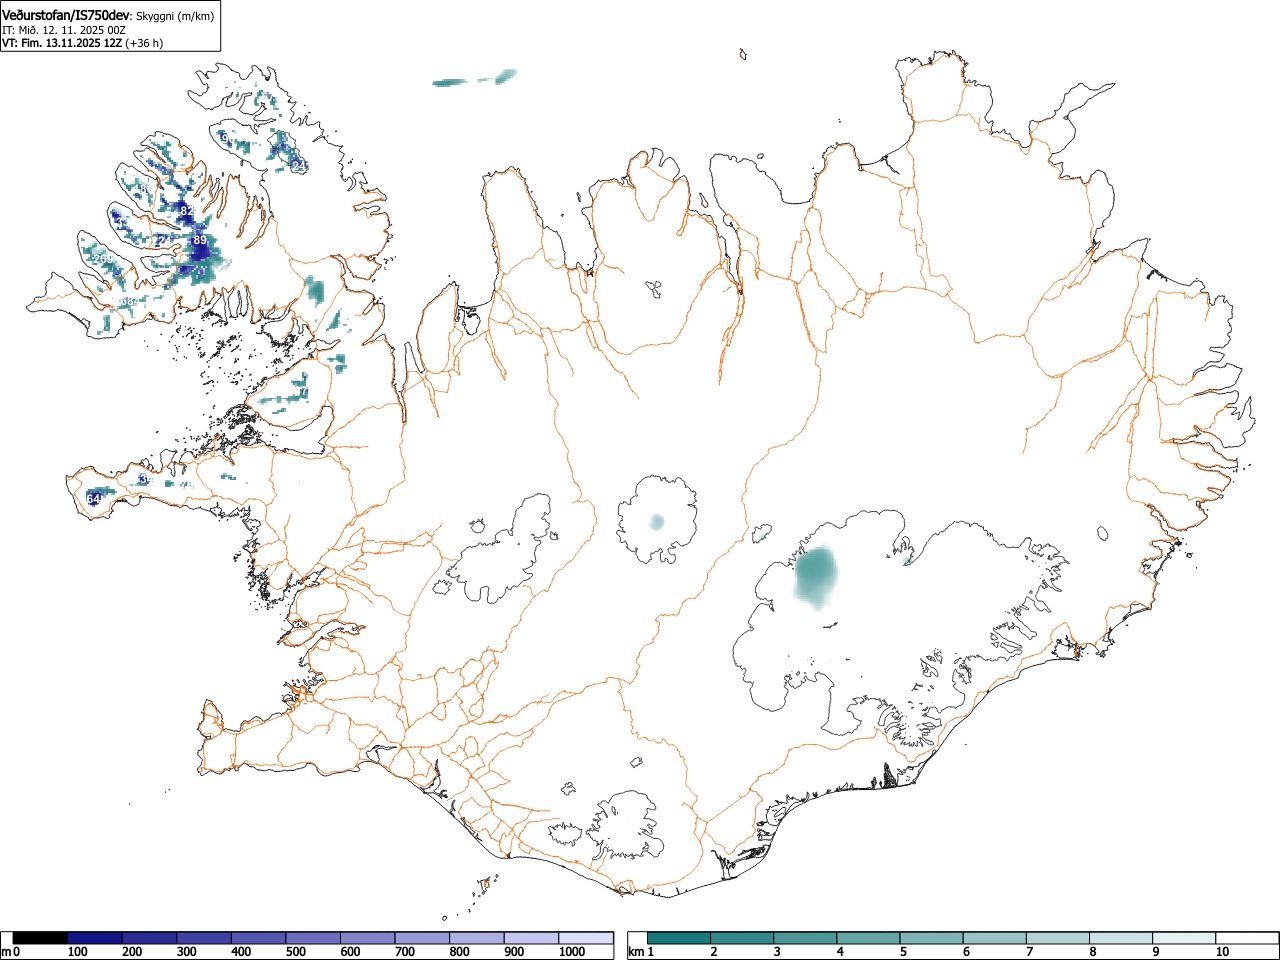Screen dimensions: 1280x960
Task: Select the IT: Mið. 12. 11. 2025 00Z line
Action: [64, 30]
